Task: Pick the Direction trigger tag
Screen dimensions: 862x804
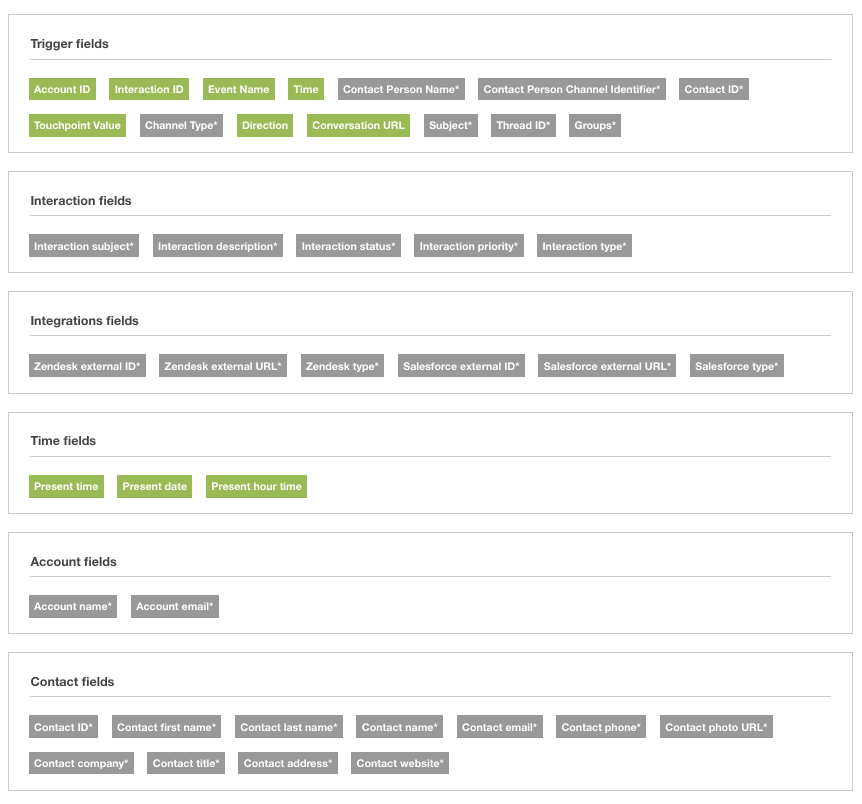Action: point(265,126)
